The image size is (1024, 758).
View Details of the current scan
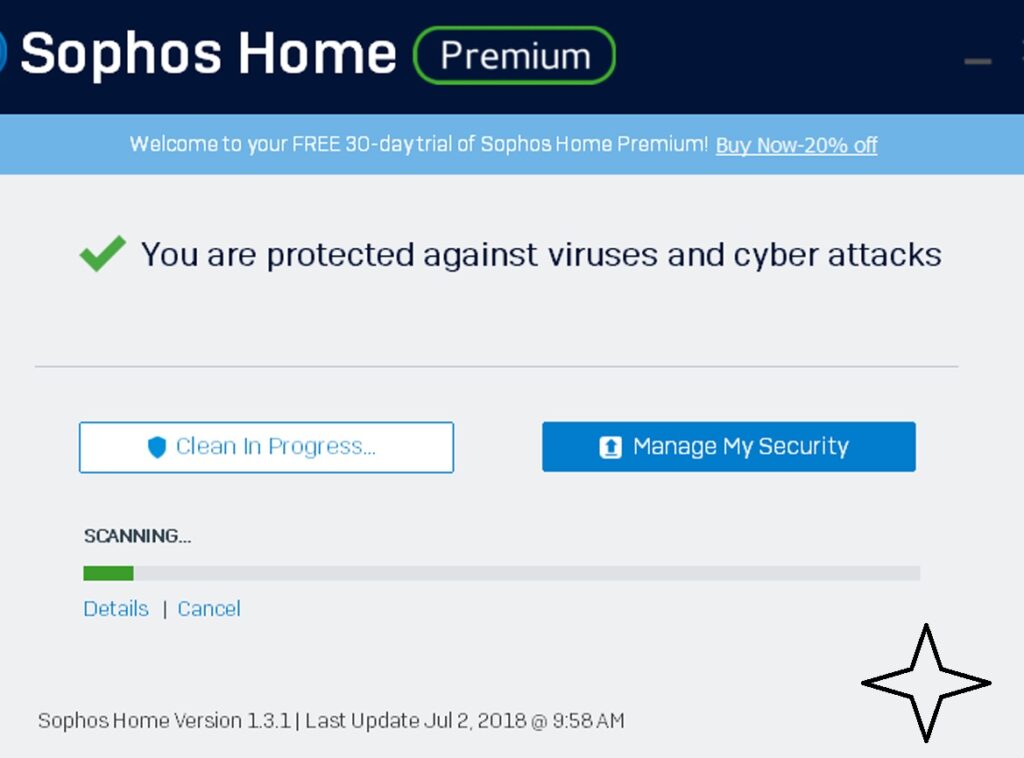pos(115,608)
